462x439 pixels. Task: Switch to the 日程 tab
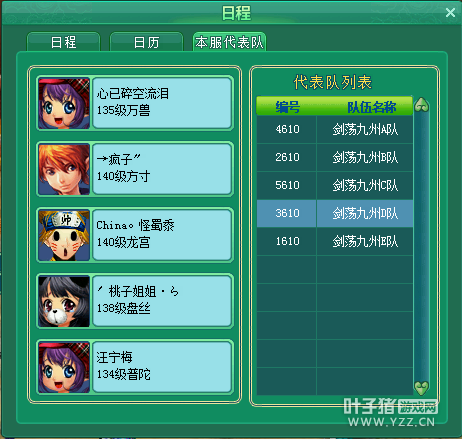click(x=63, y=42)
